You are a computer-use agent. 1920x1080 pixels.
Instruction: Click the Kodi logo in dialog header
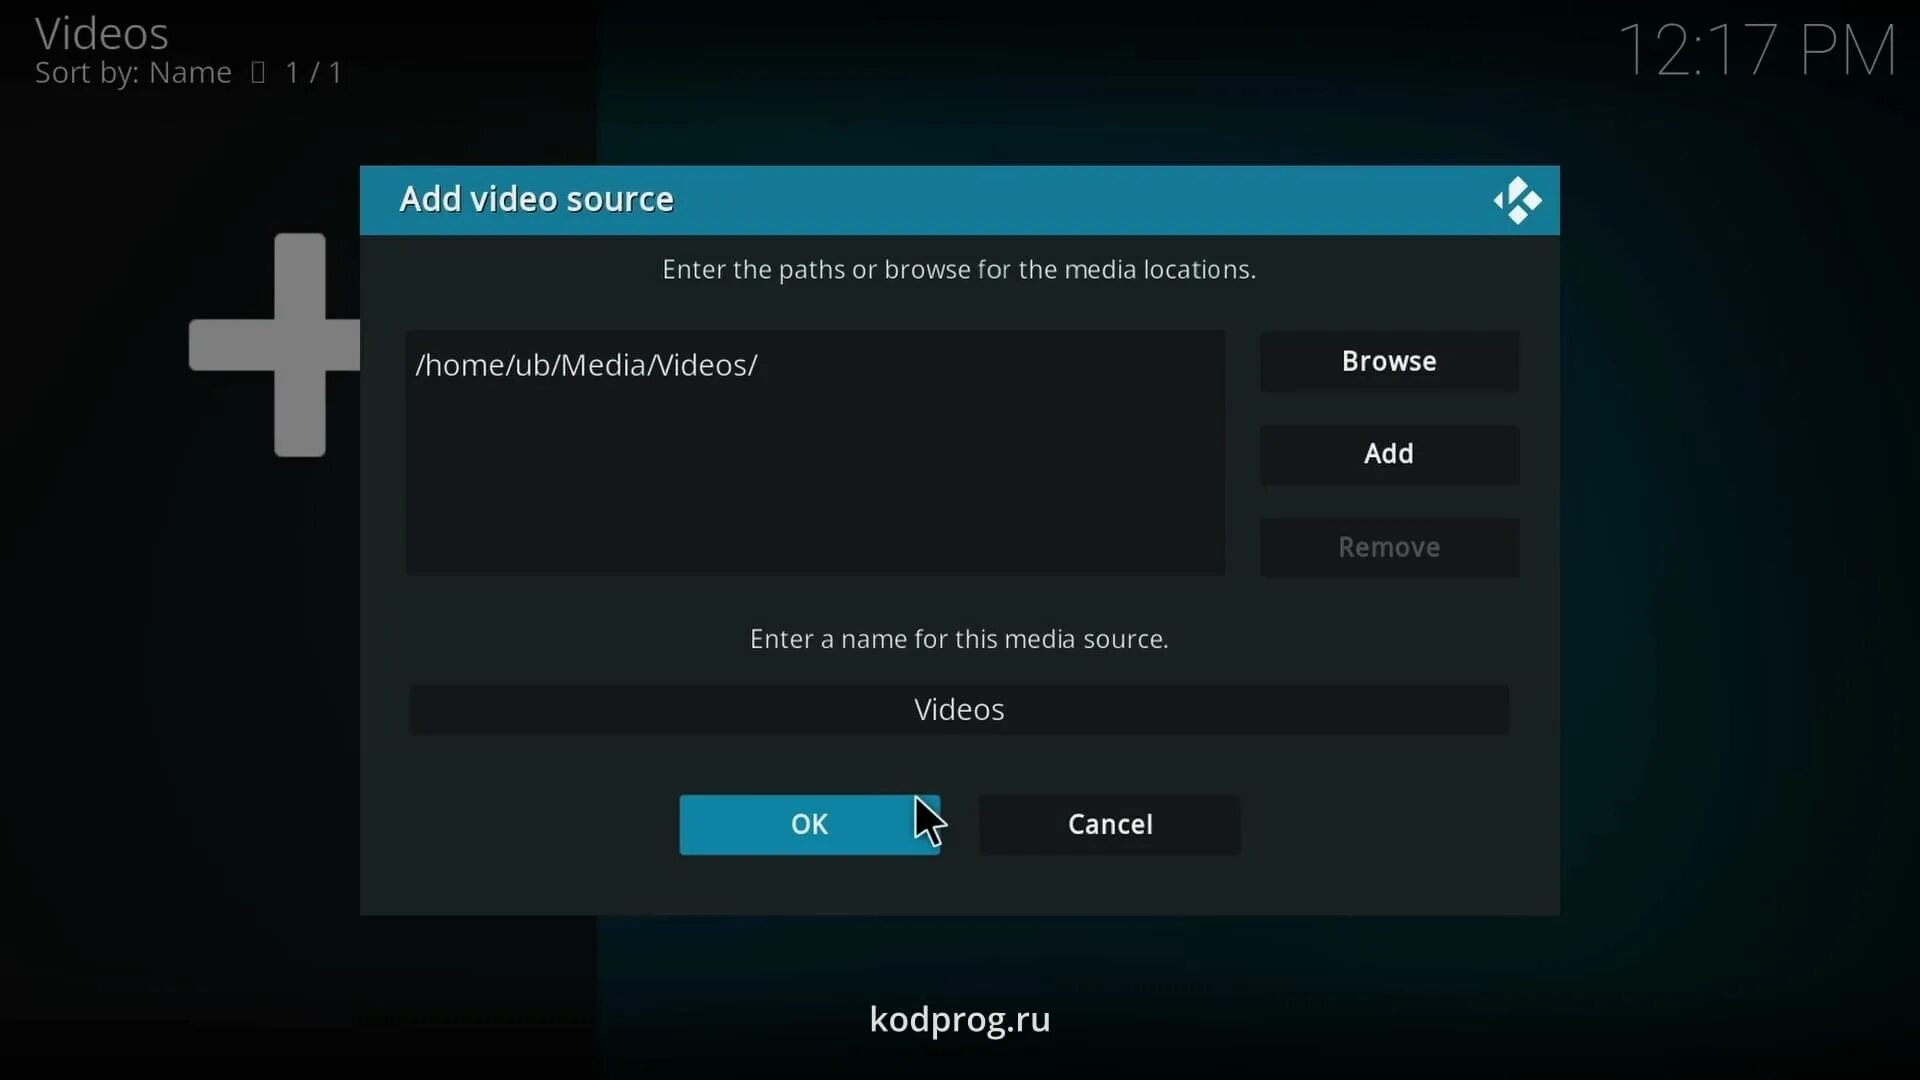1517,201
